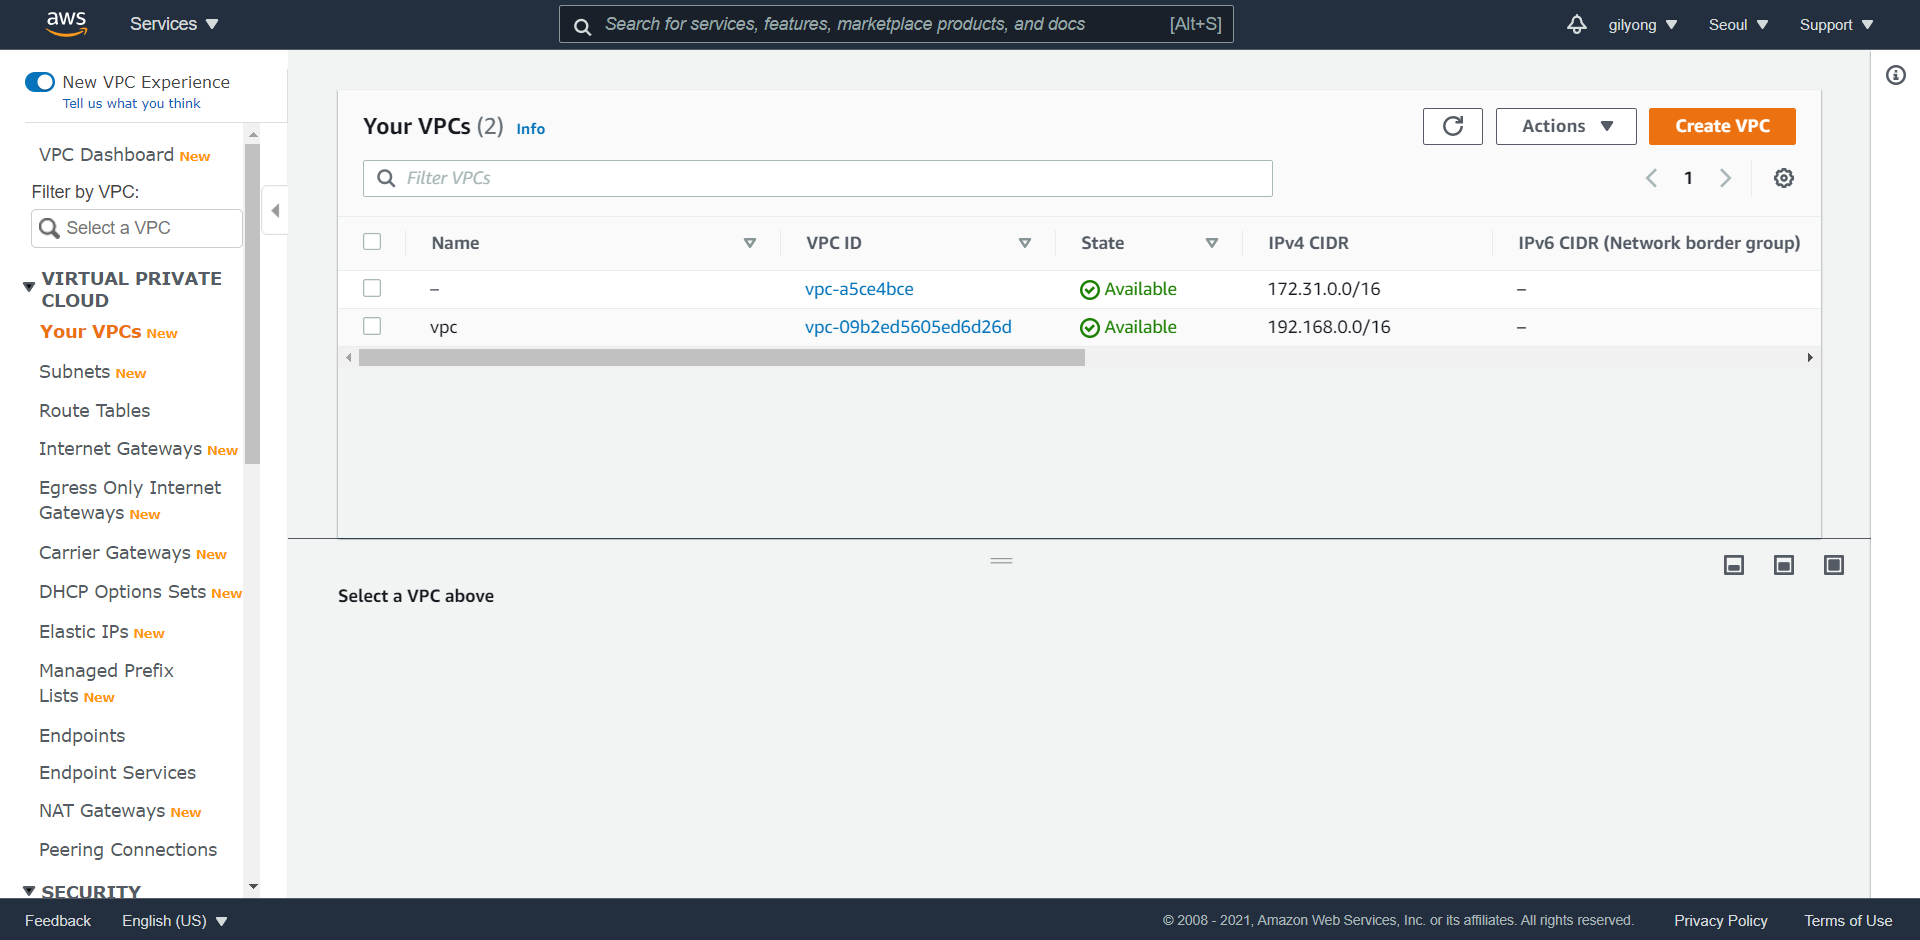
Task: Open Endpoint Services page
Action: (x=117, y=773)
